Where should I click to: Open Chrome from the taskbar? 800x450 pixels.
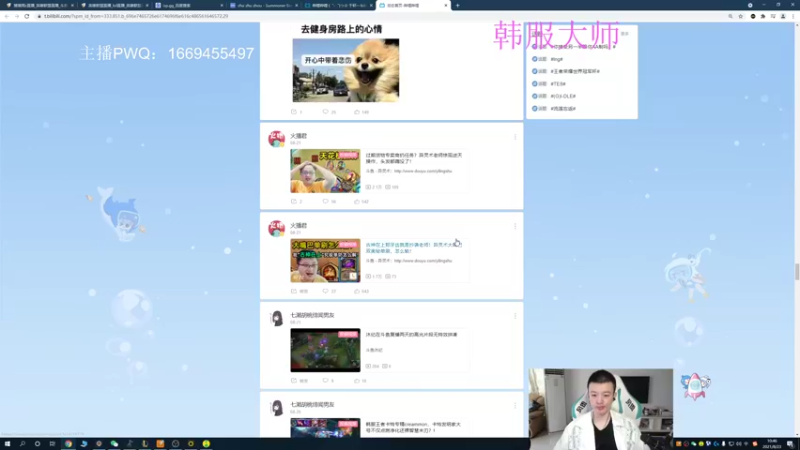click(68, 444)
